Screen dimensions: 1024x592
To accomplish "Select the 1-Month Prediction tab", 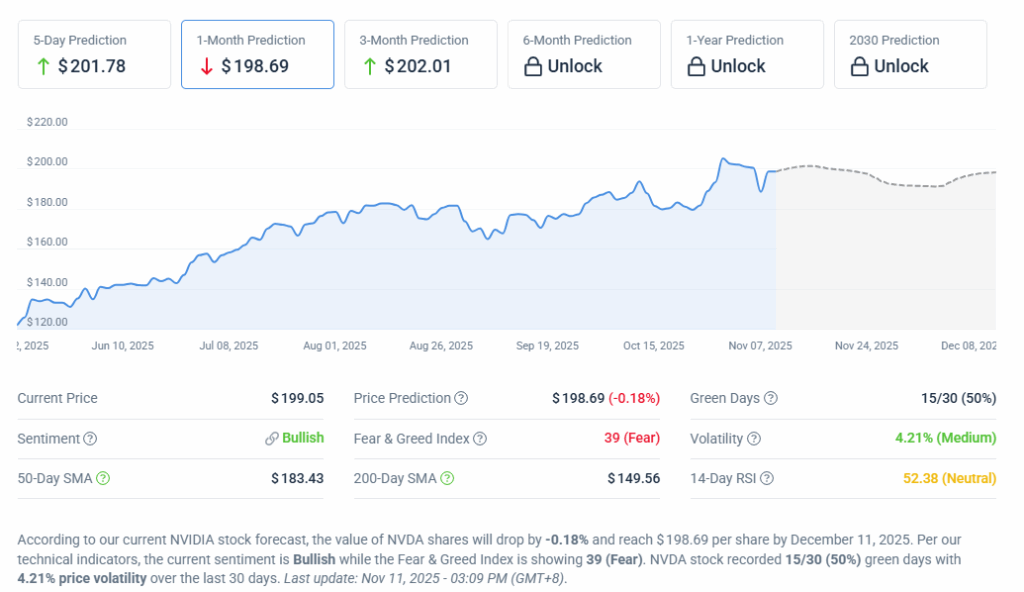I will point(257,54).
